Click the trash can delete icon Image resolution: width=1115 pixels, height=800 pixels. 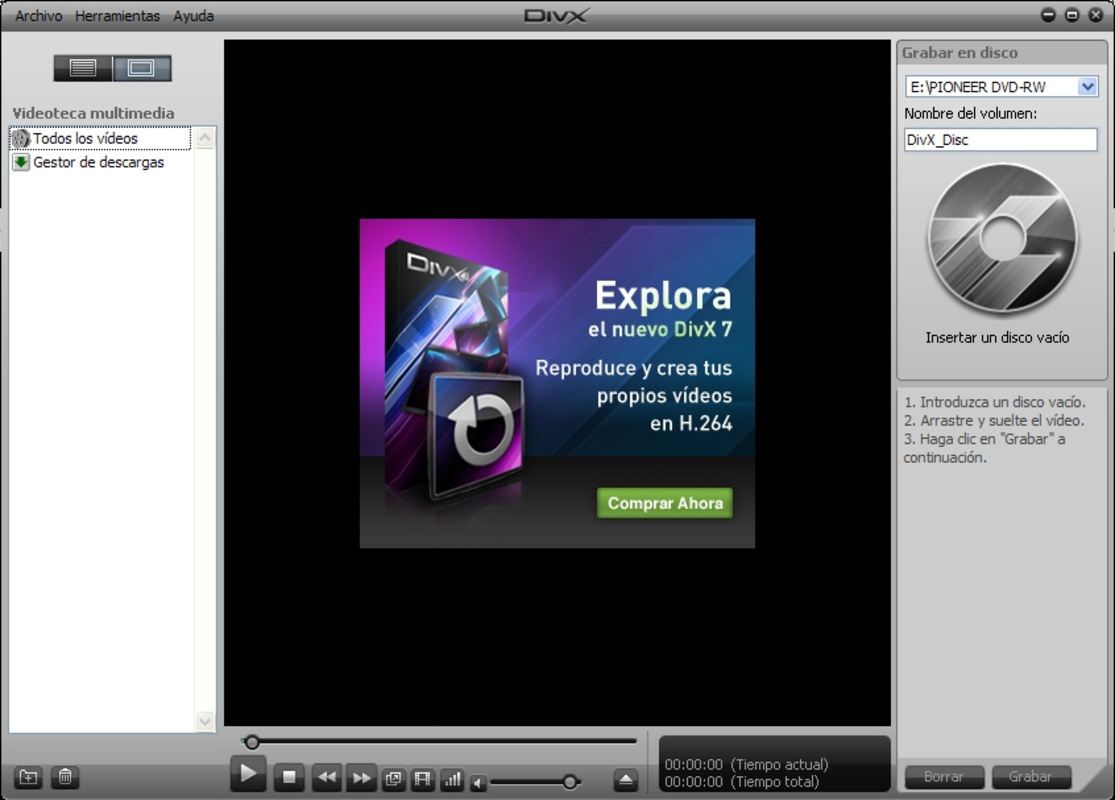(x=65, y=777)
